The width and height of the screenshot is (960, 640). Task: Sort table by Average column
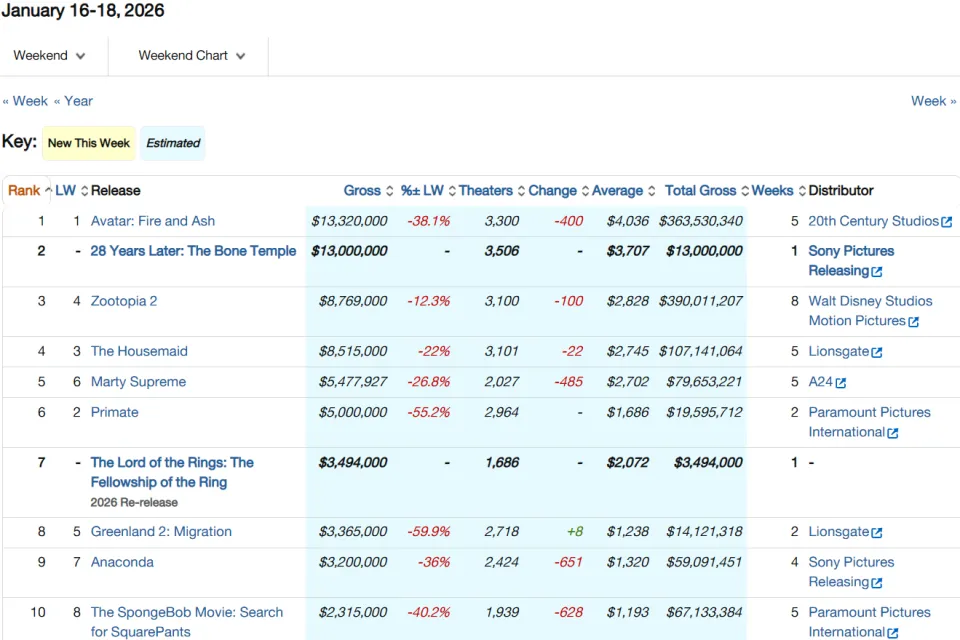[x=623, y=190]
